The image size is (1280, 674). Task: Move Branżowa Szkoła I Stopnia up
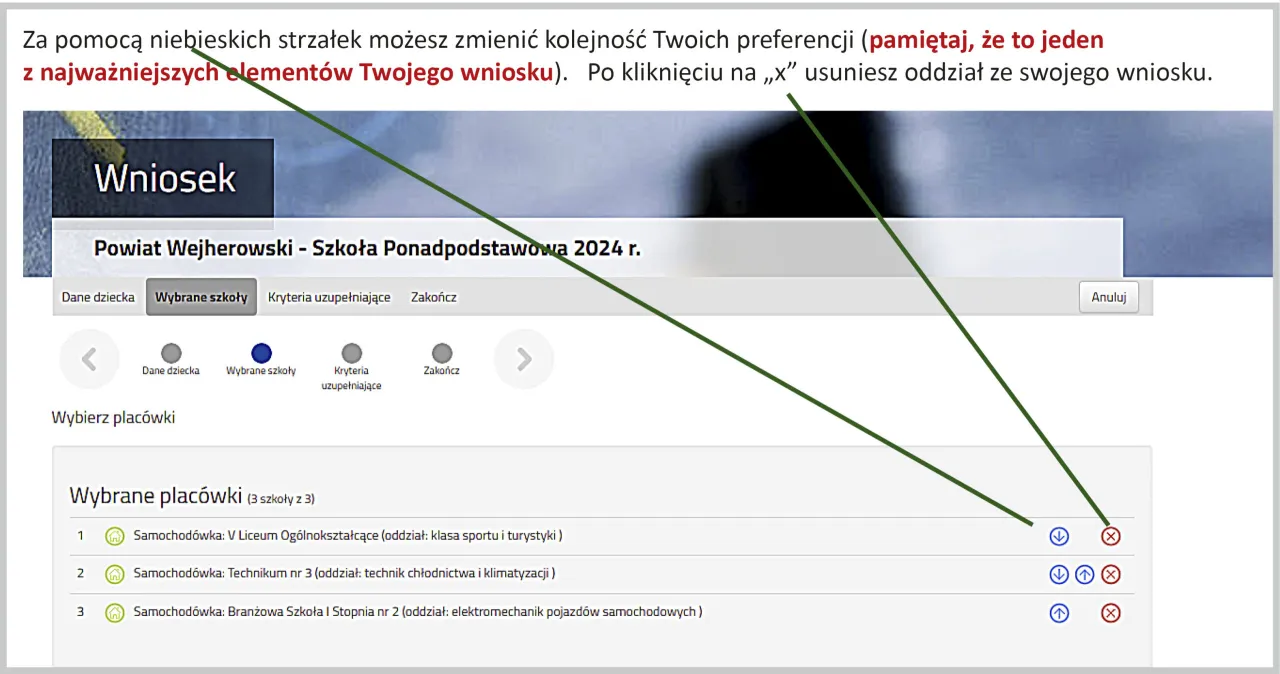(1059, 613)
